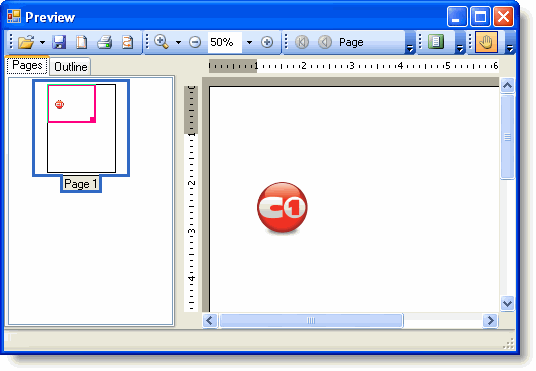Go to the previous page button
The height and width of the screenshot is (371, 536).
(x=325, y=42)
